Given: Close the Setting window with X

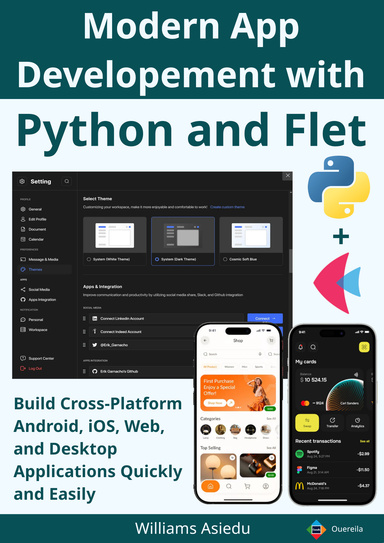Looking at the screenshot, I should 287,176.
